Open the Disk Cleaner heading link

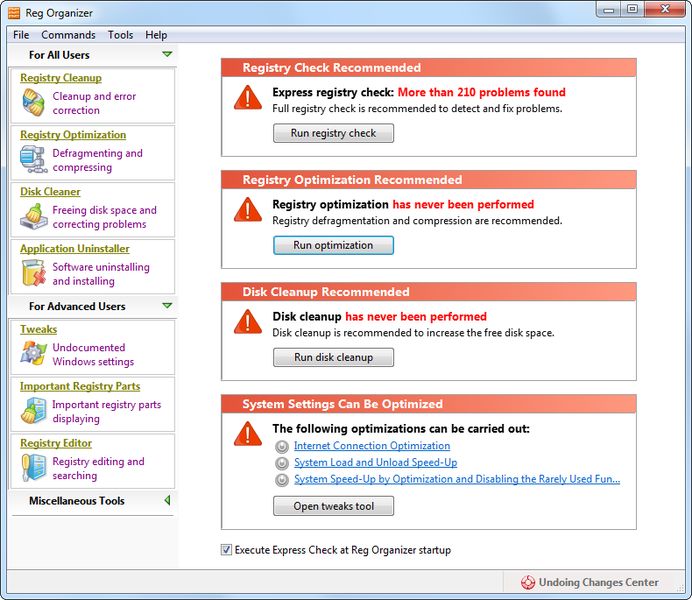pyautogui.click(x=50, y=191)
